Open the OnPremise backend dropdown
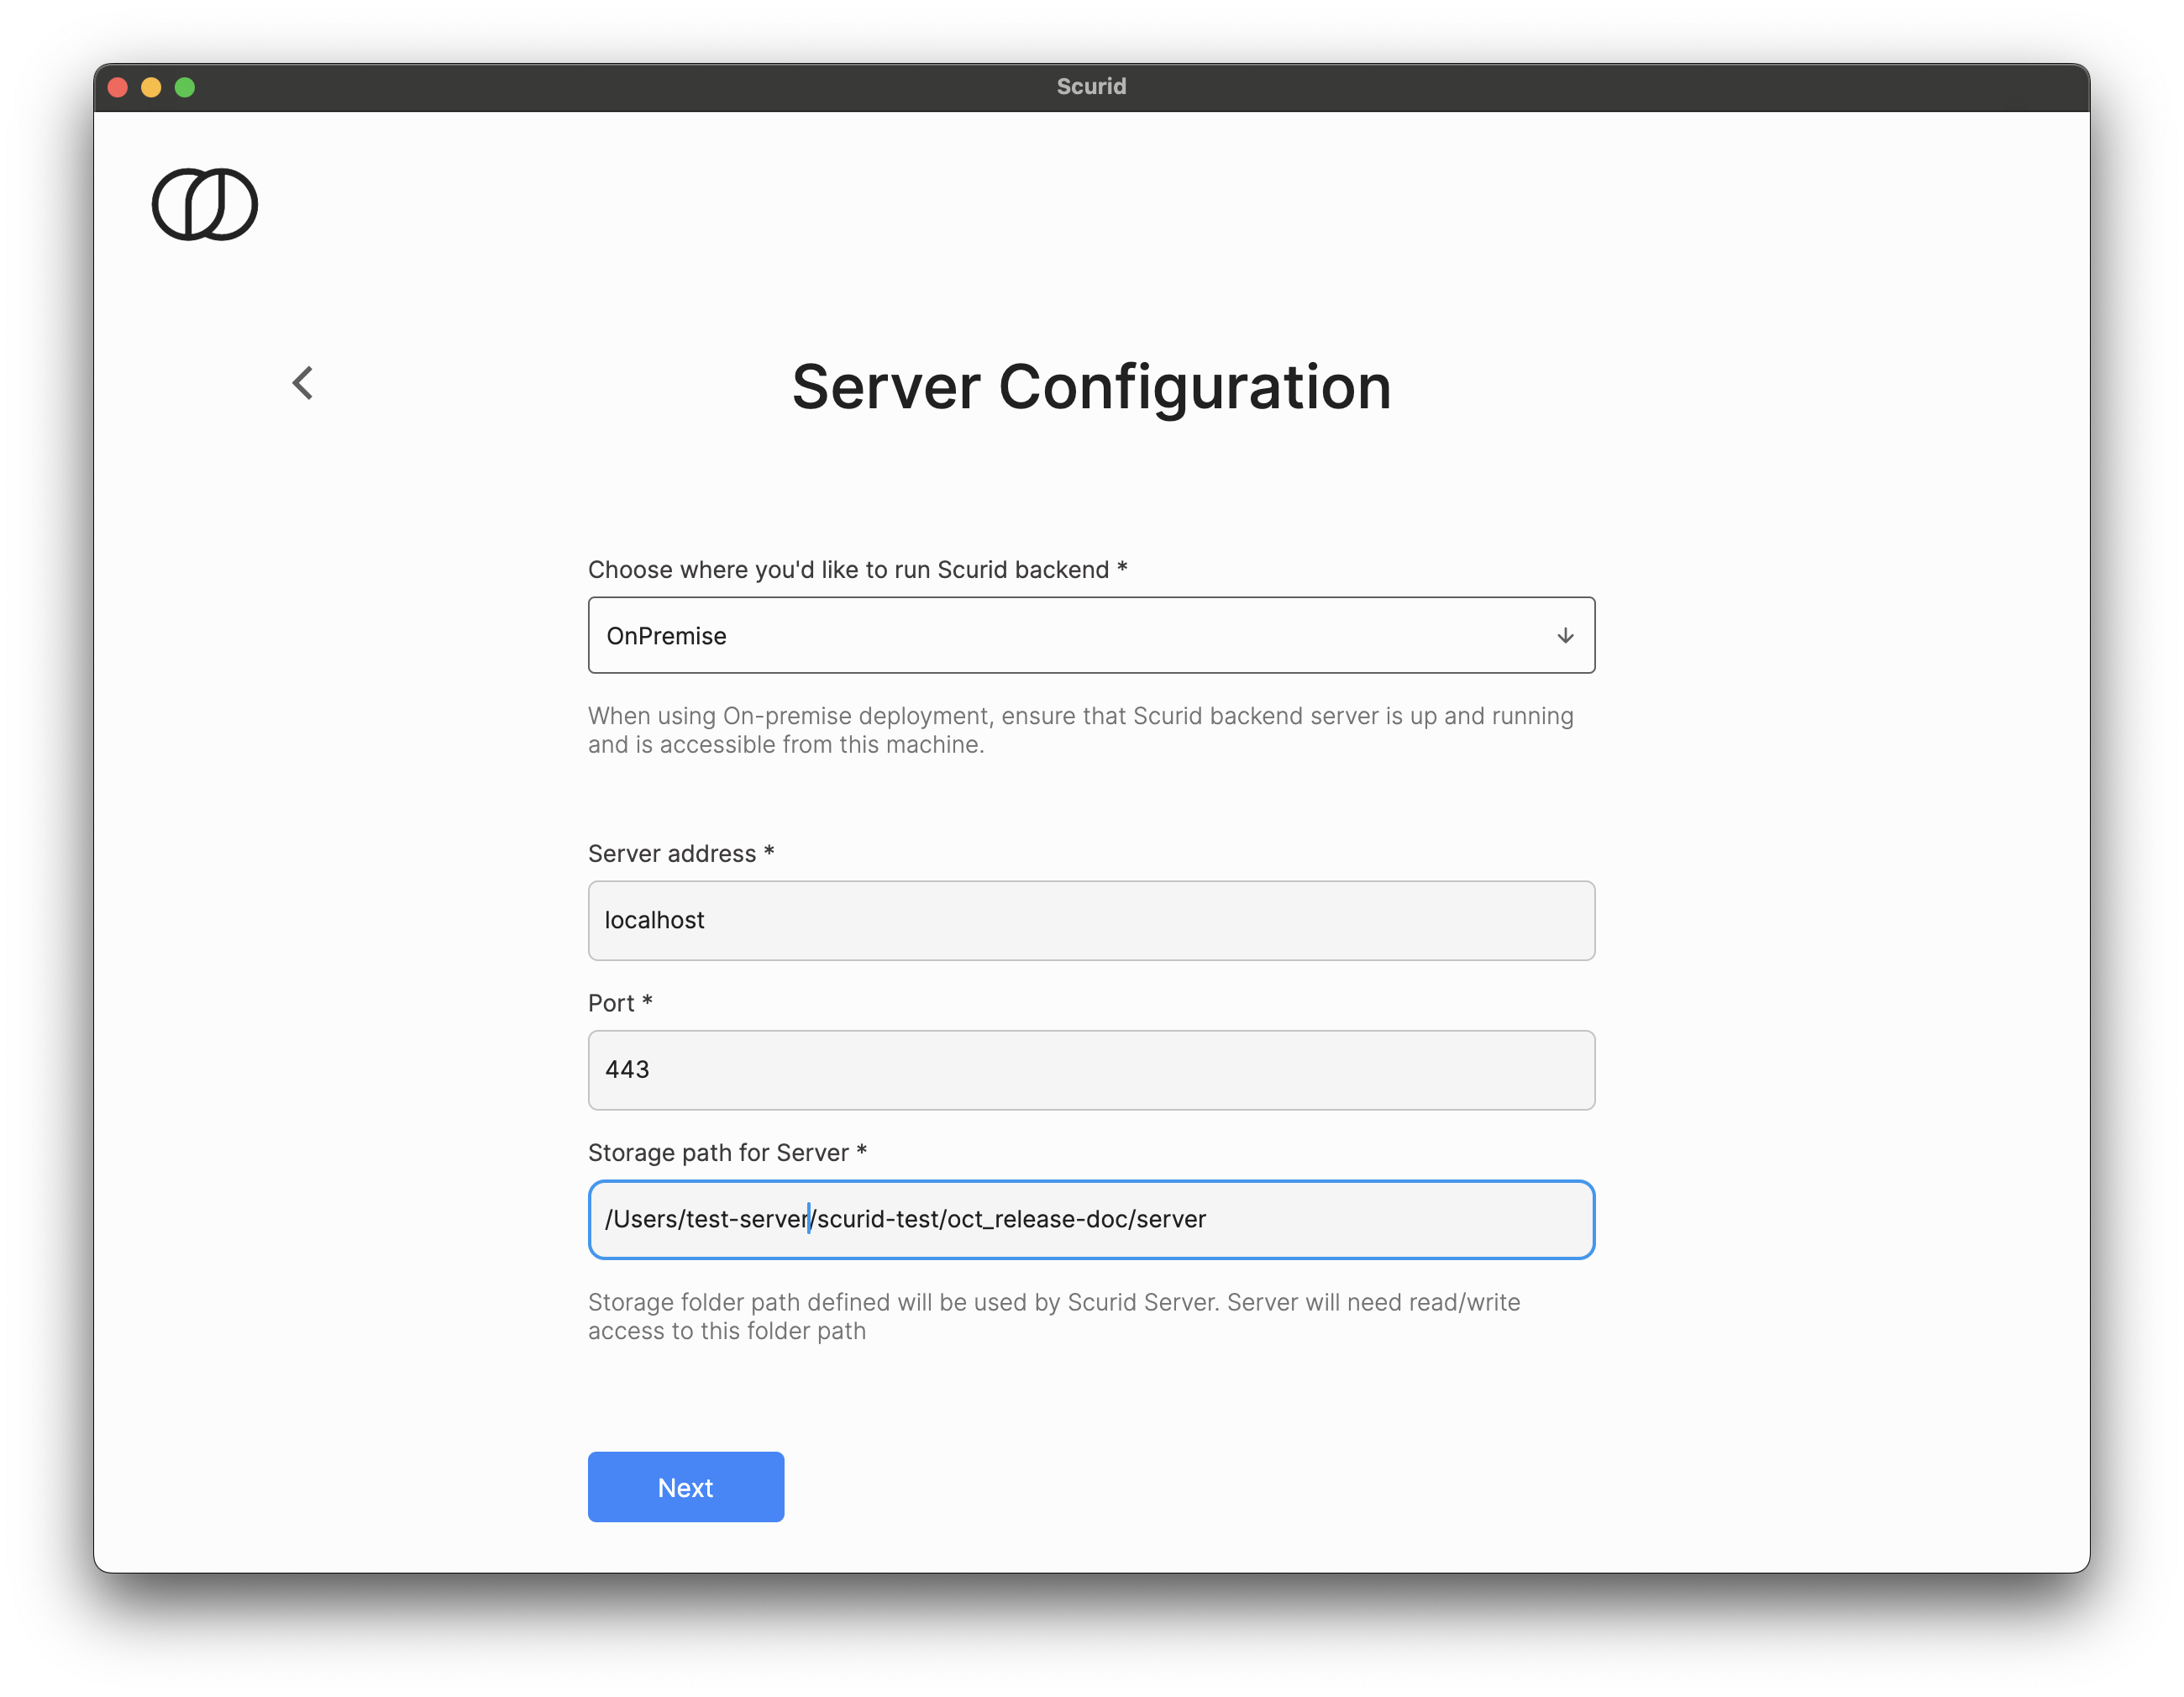 tap(1091, 636)
